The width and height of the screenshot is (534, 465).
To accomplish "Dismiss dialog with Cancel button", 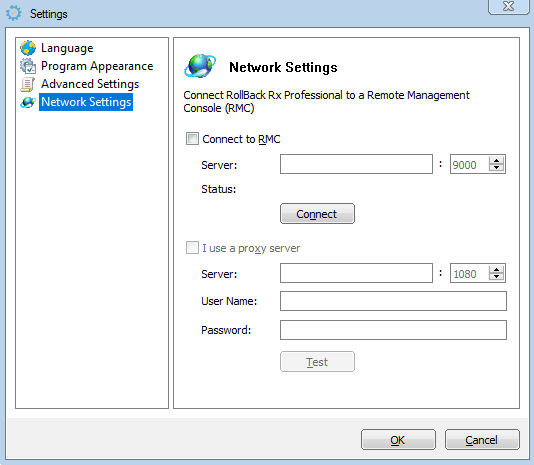I will tap(482, 440).
